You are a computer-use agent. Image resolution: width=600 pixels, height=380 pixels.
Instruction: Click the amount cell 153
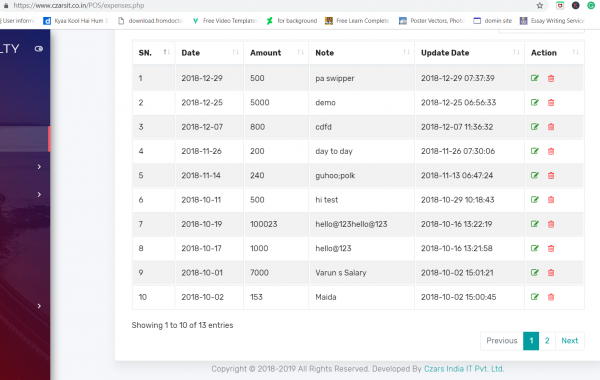pos(256,297)
